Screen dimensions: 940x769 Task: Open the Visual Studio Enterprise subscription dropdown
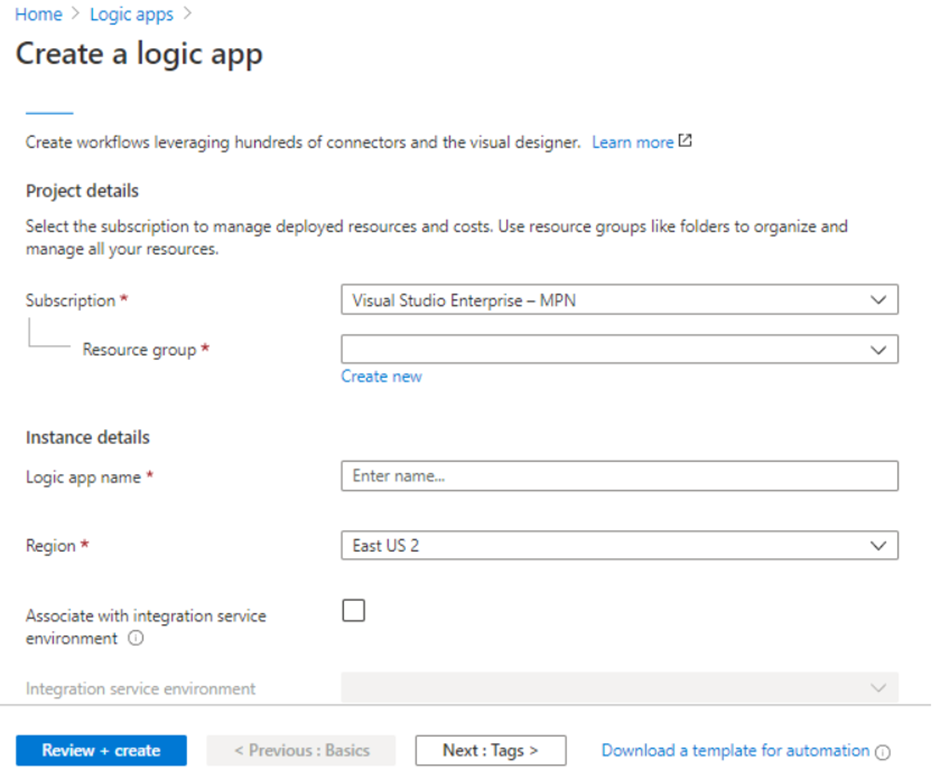pyautogui.click(x=620, y=300)
